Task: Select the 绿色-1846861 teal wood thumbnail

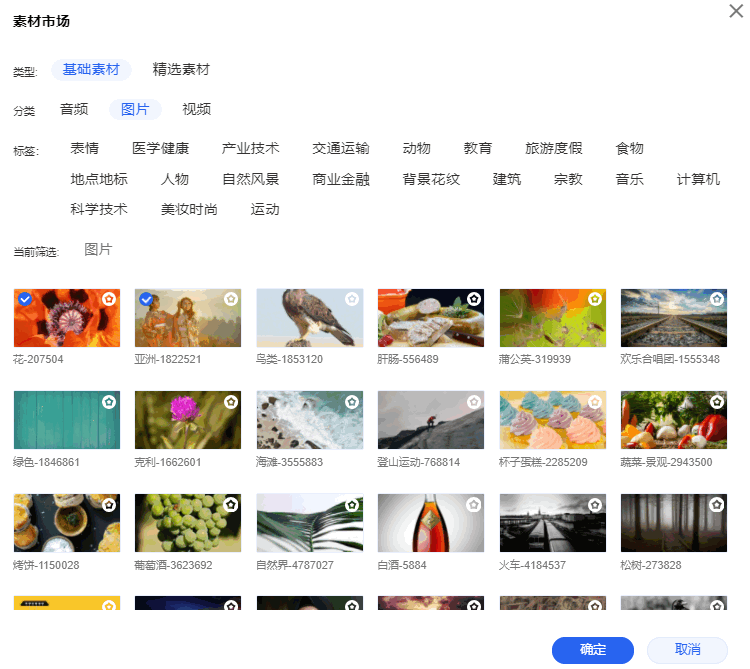Action: pyautogui.click(x=67, y=420)
